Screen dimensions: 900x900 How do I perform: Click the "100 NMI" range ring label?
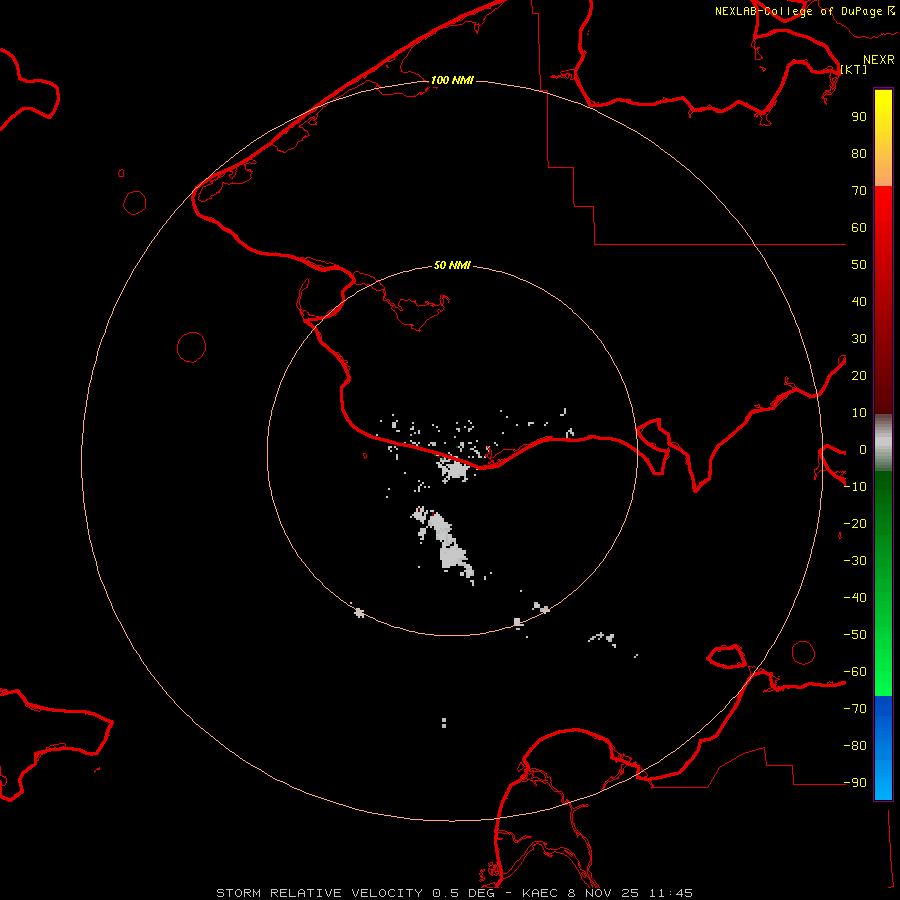(x=452, y=80)
